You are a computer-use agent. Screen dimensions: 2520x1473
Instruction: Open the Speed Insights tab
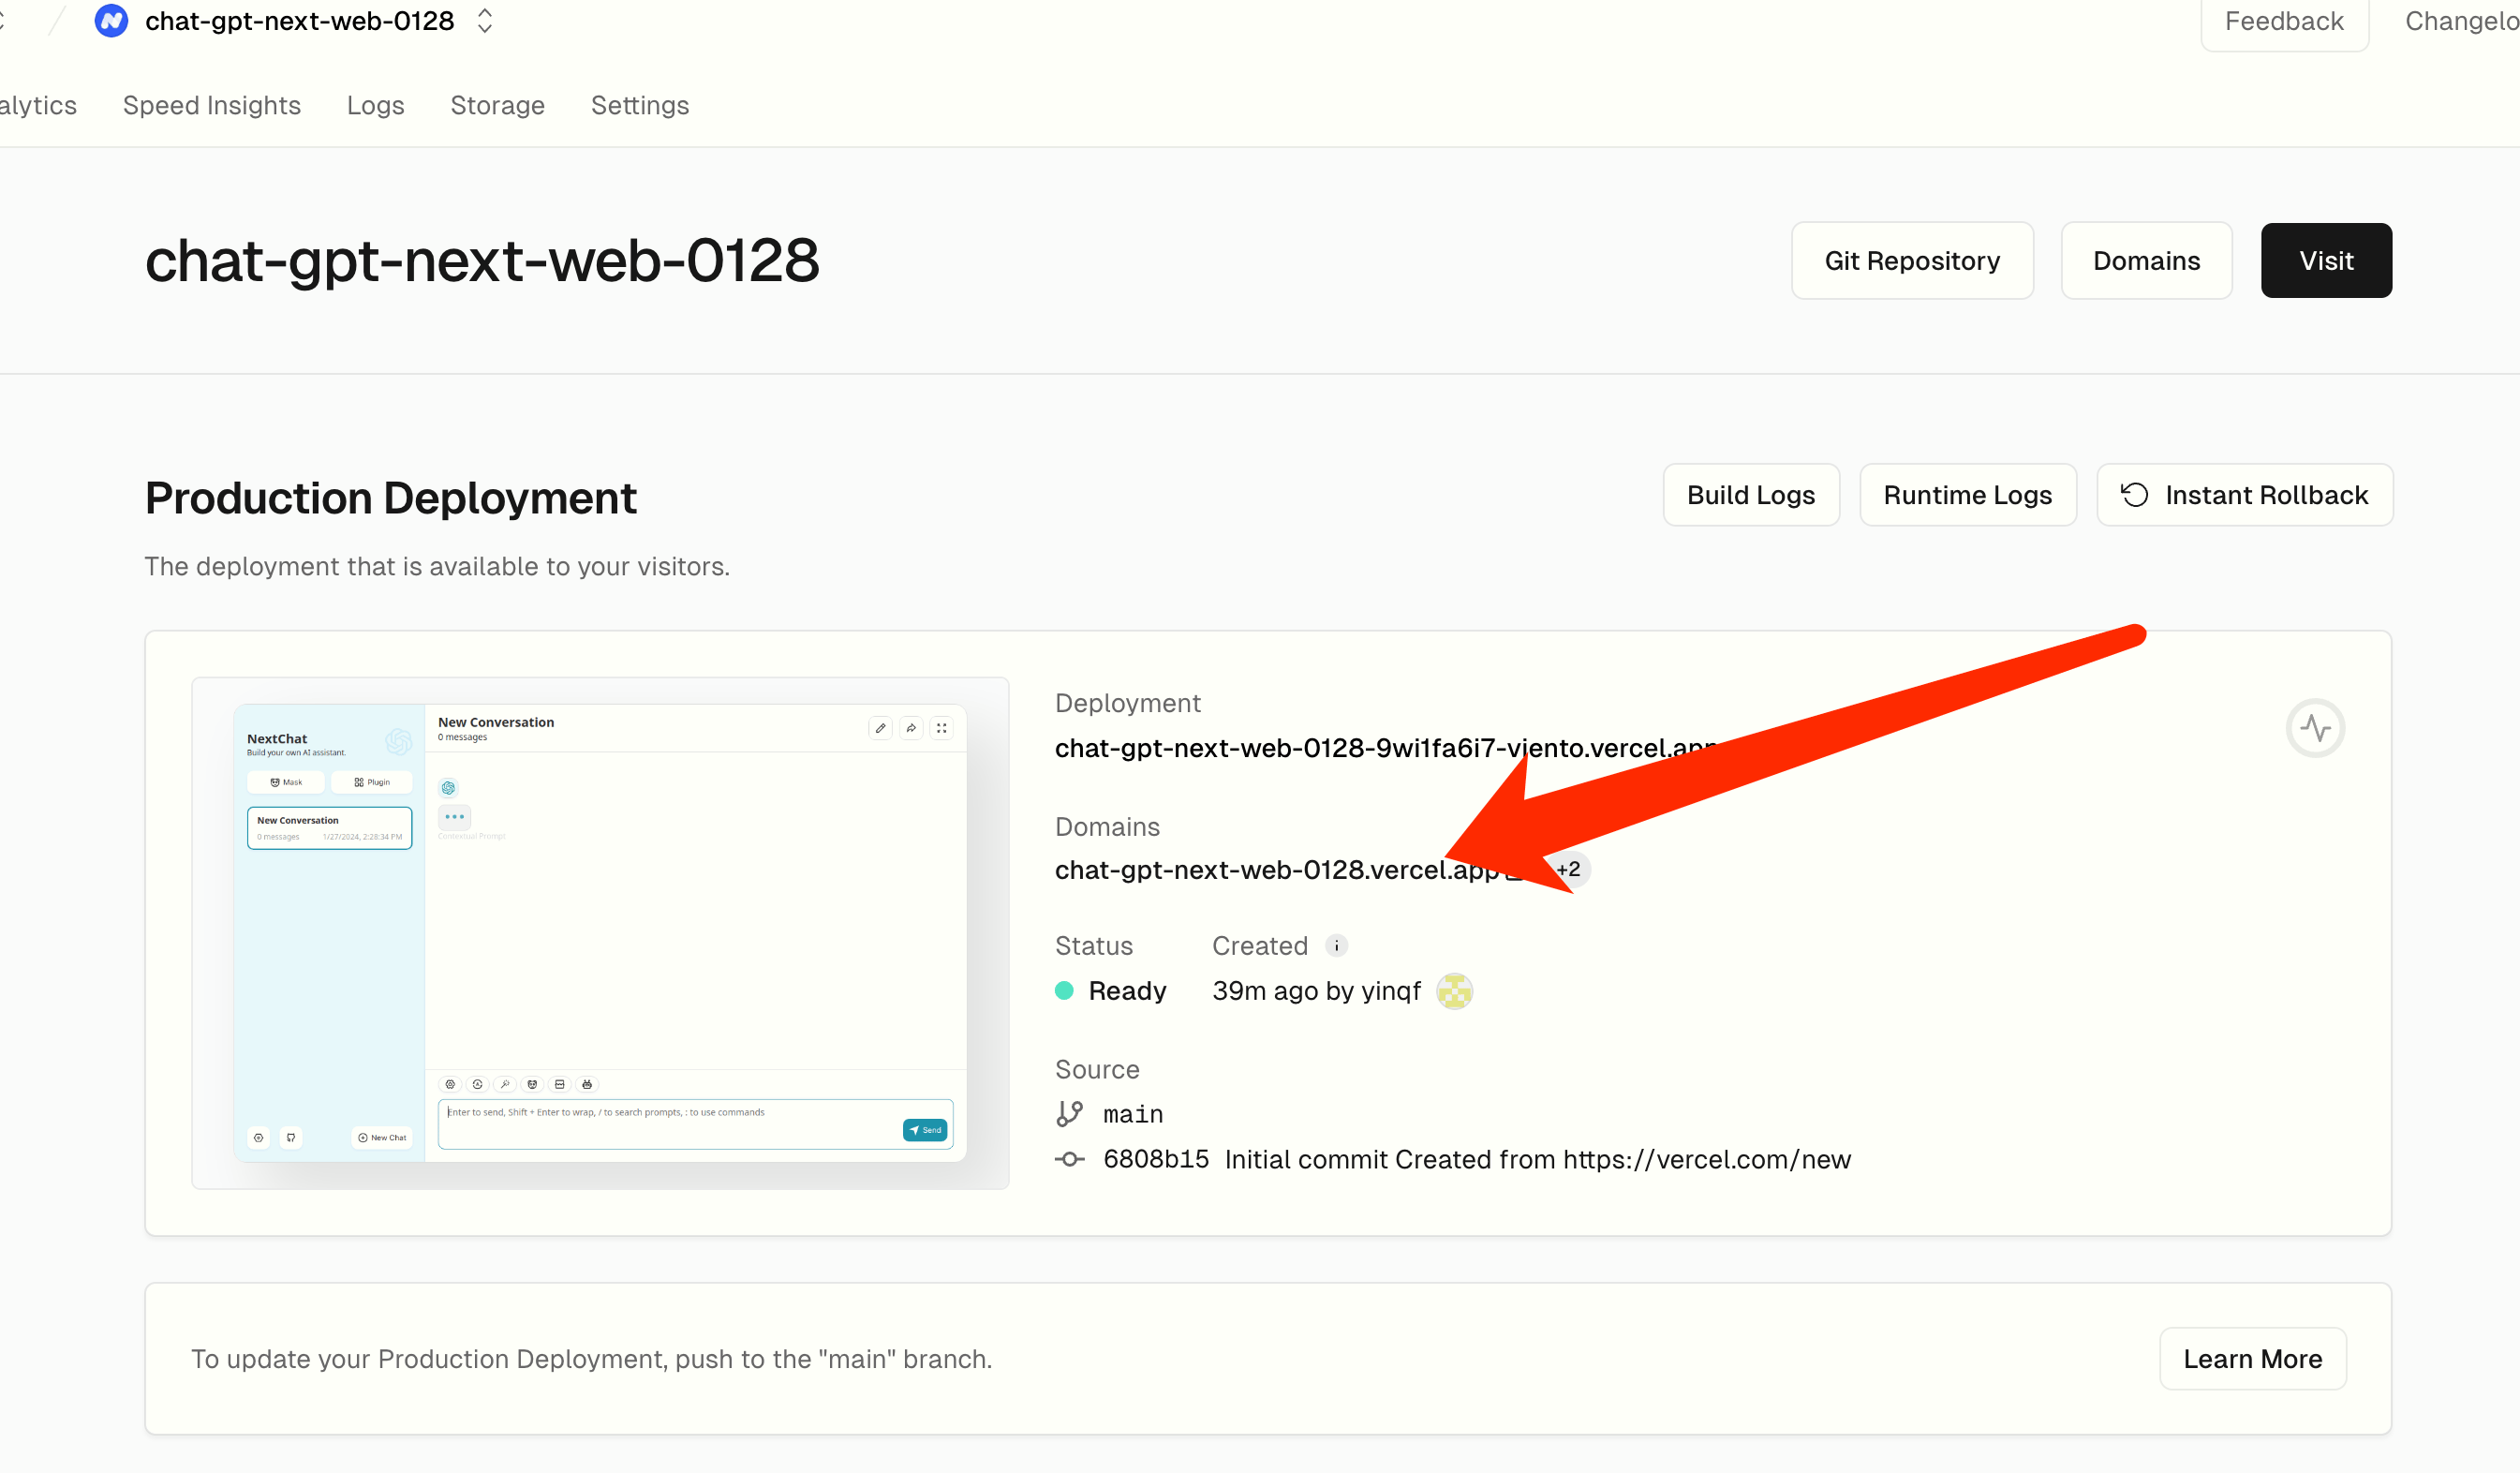pyautogui.click(x=211, y=105)
